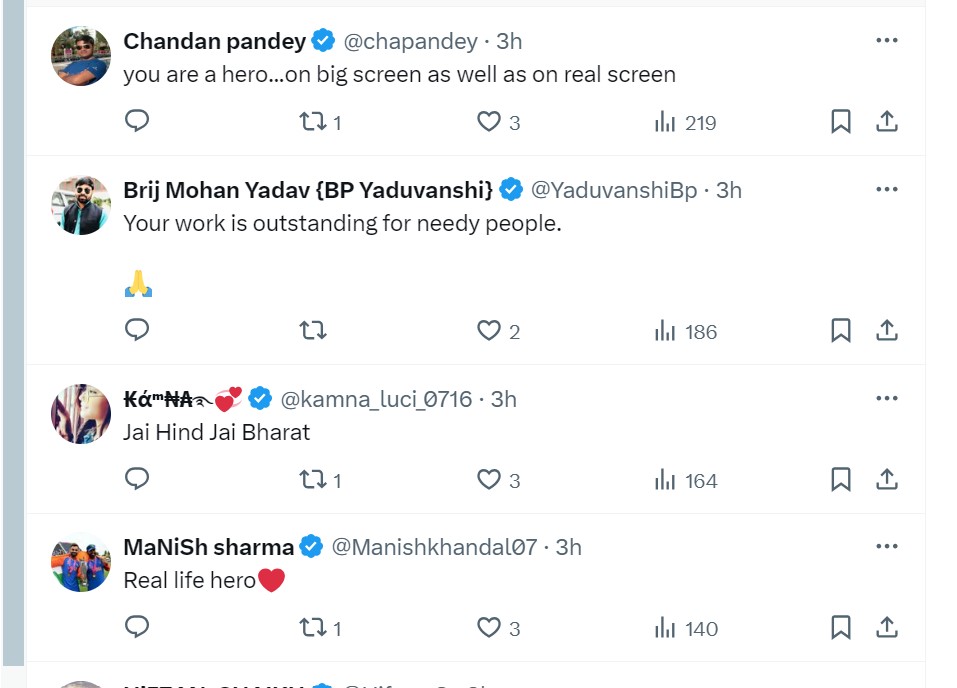Share Chandan pandey's tweet

point(886,122)
